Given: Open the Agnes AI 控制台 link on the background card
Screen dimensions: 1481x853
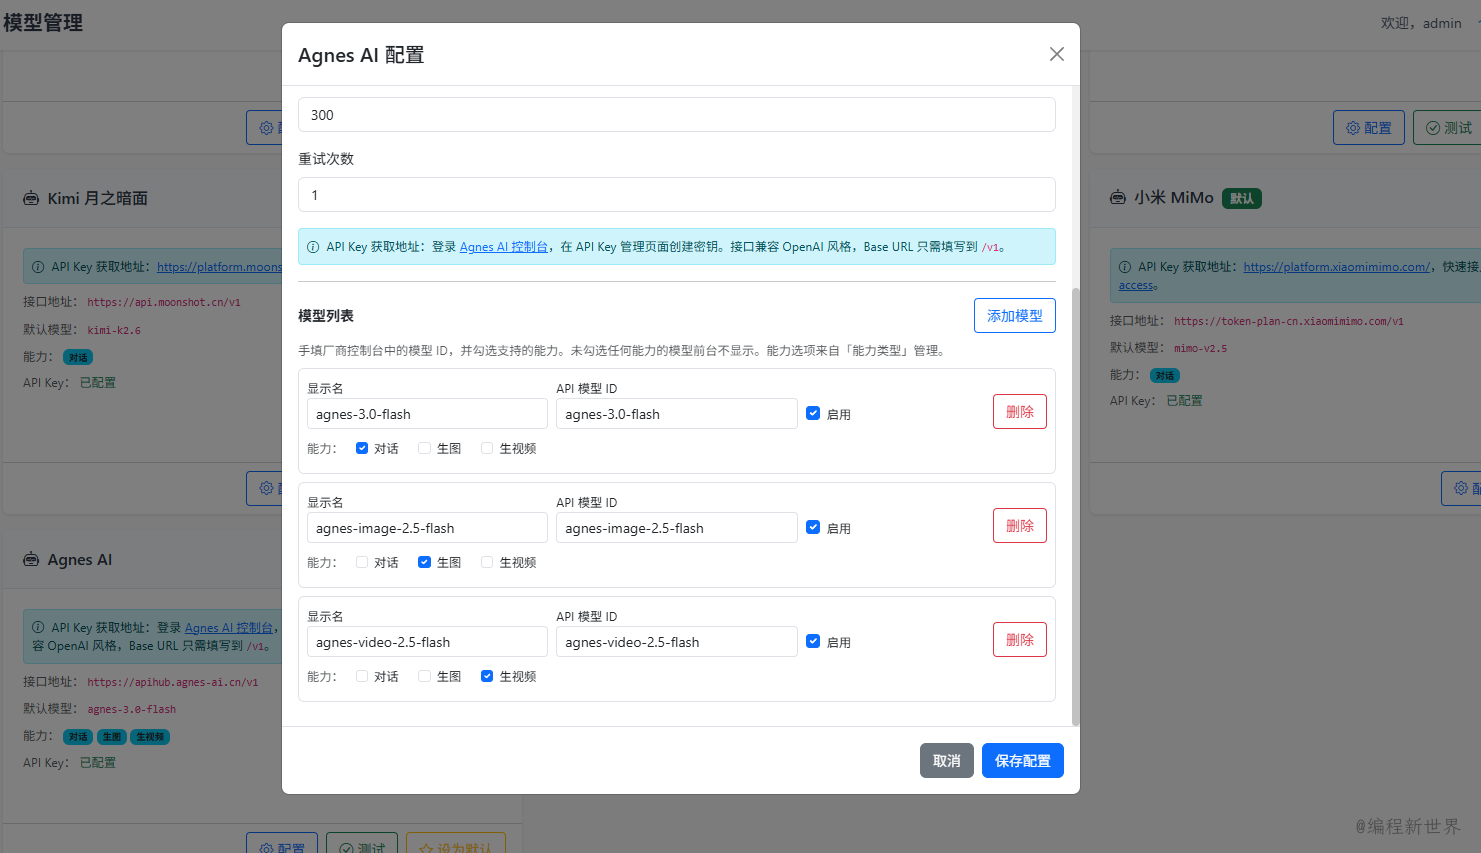Looking at the screenshot, I should click(x=229, y=628).
